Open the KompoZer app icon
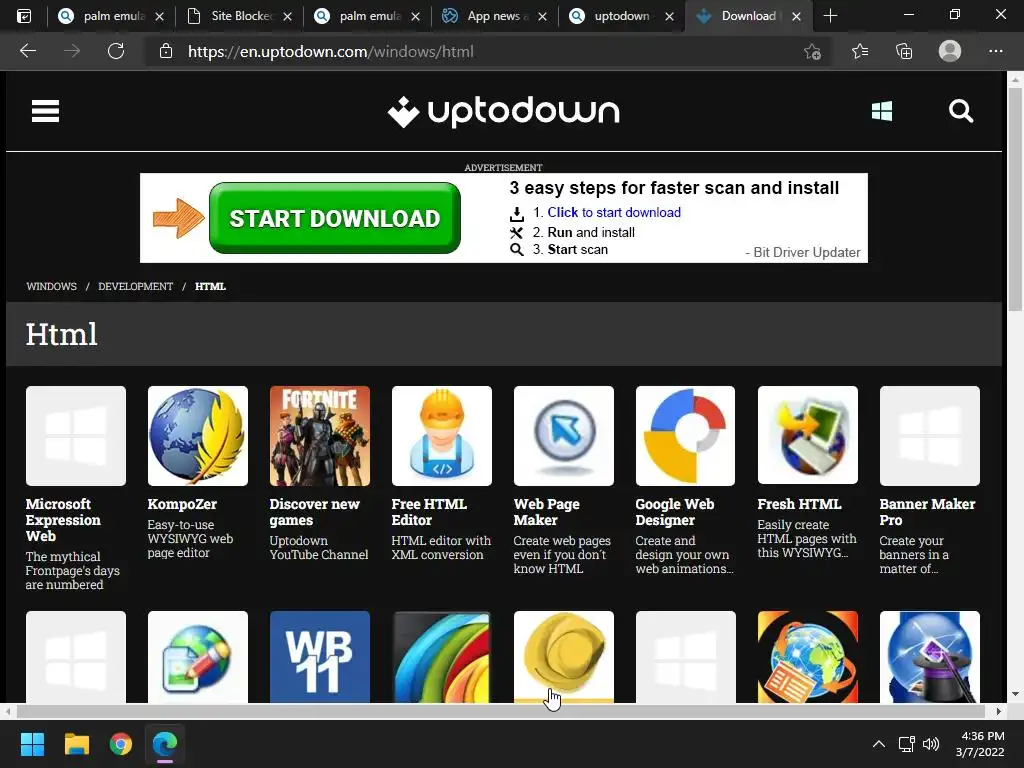Image resolution: width=1024 pixels, height=768 pixels. tap(198, 436)
